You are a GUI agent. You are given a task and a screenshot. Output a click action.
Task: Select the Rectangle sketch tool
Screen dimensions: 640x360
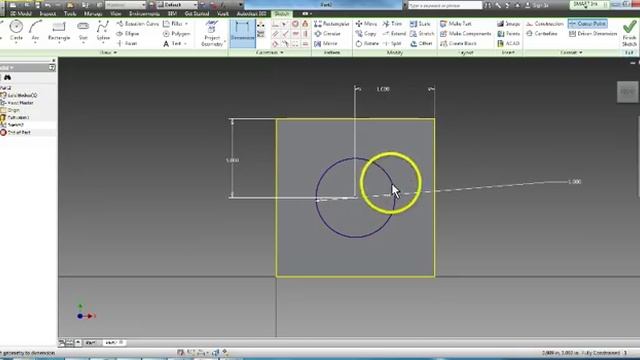[59, 31]
